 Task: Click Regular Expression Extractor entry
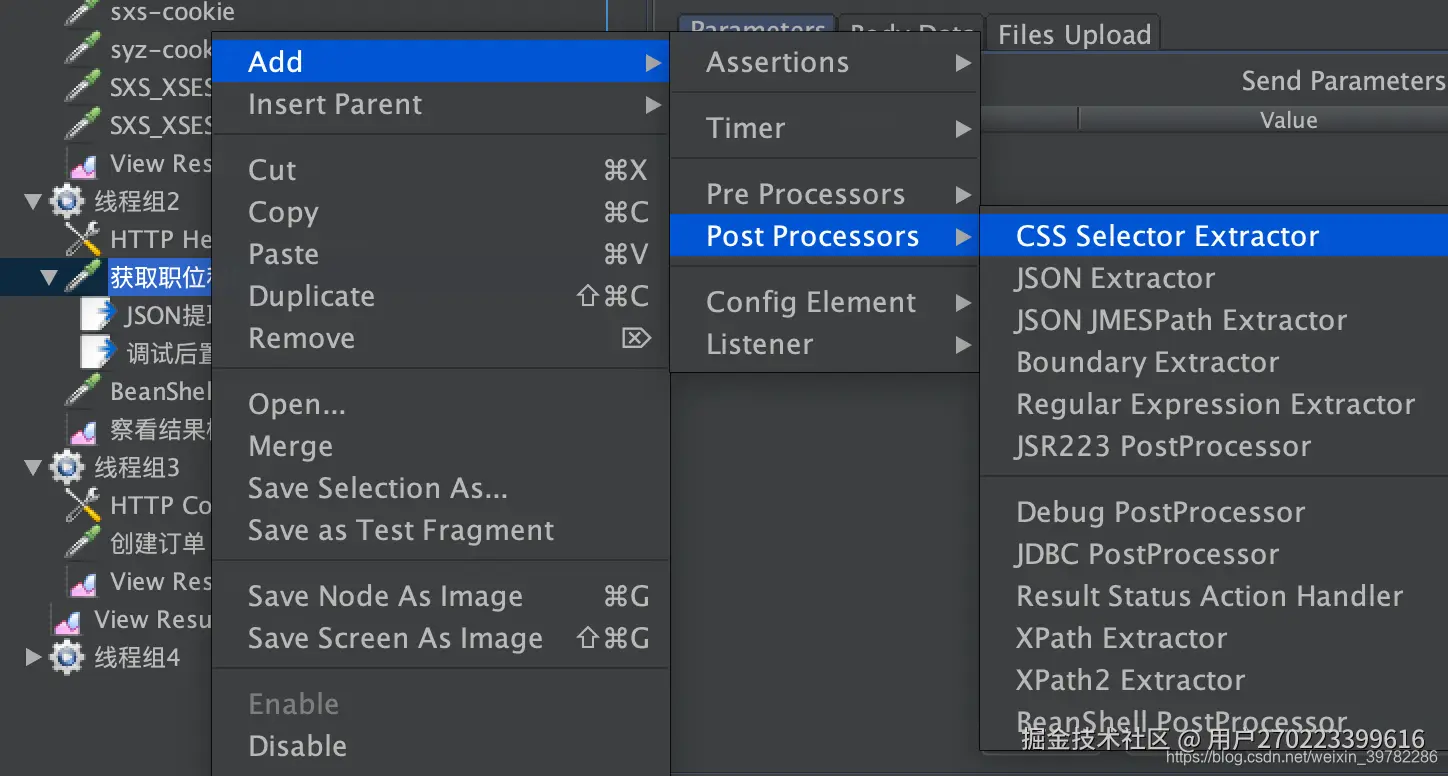point(1215,404)
